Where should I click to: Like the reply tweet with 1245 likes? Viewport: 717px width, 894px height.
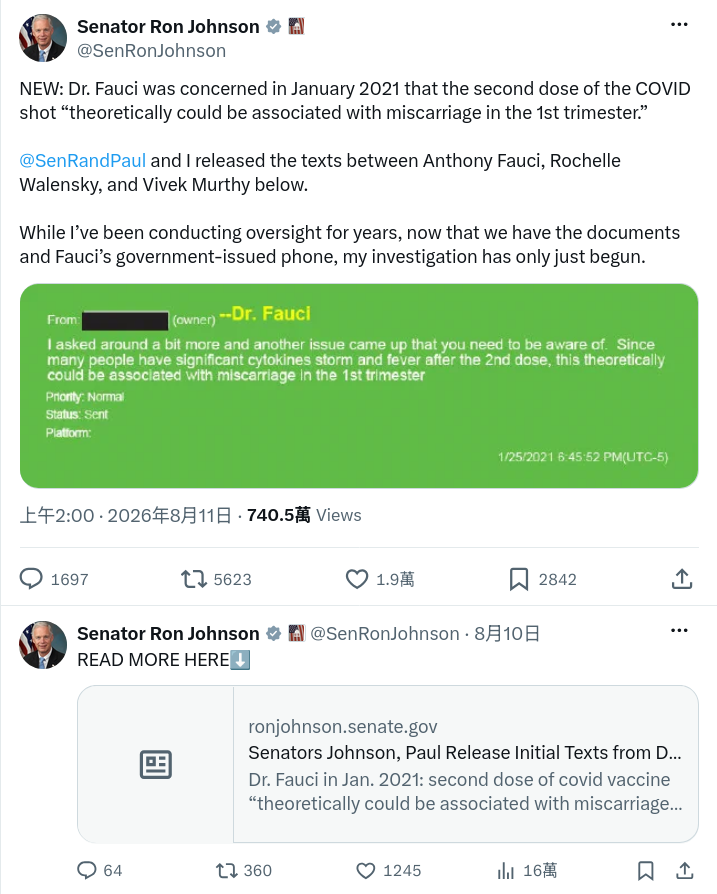pos(366,871)
